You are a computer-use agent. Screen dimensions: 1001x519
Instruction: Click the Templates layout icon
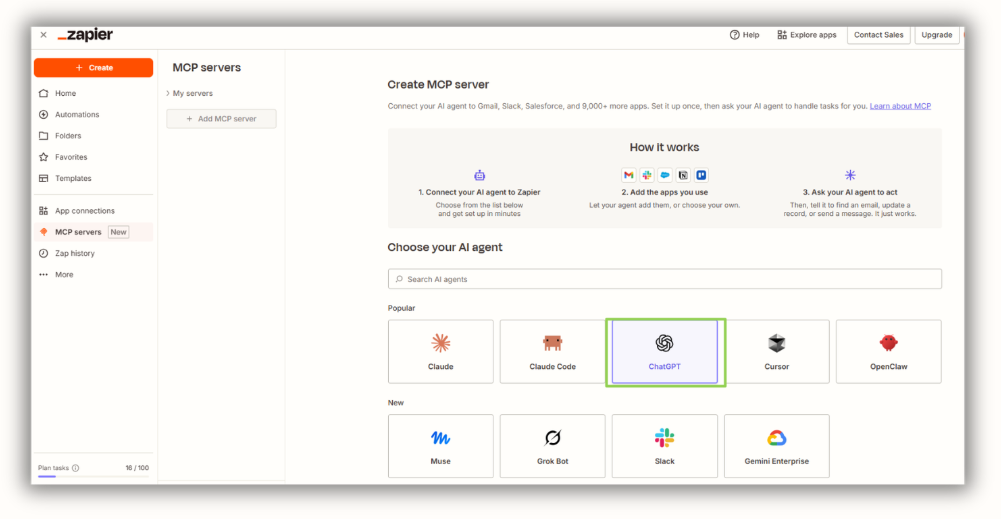43,178
